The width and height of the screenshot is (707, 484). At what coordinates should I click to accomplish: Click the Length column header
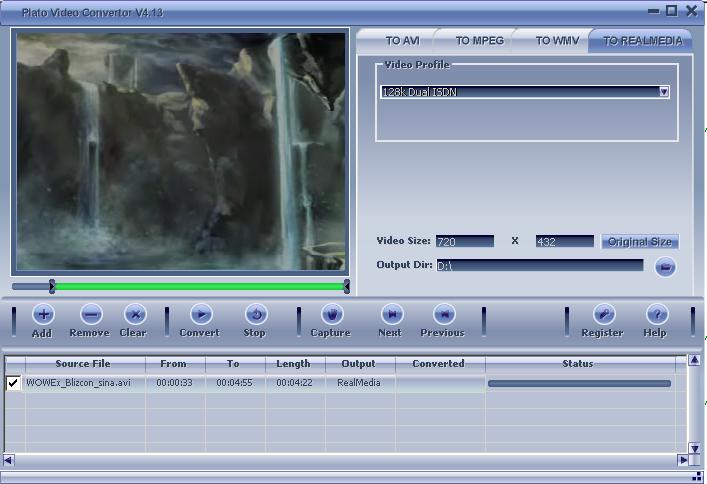[x=295, y=364]
